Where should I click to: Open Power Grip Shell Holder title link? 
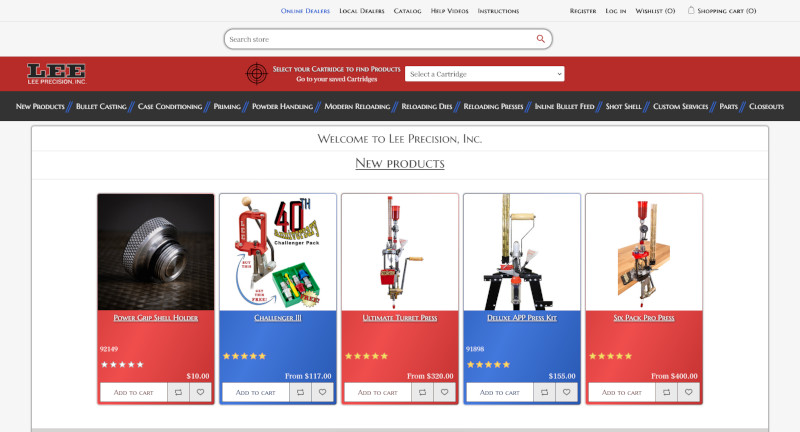(156, 318)
